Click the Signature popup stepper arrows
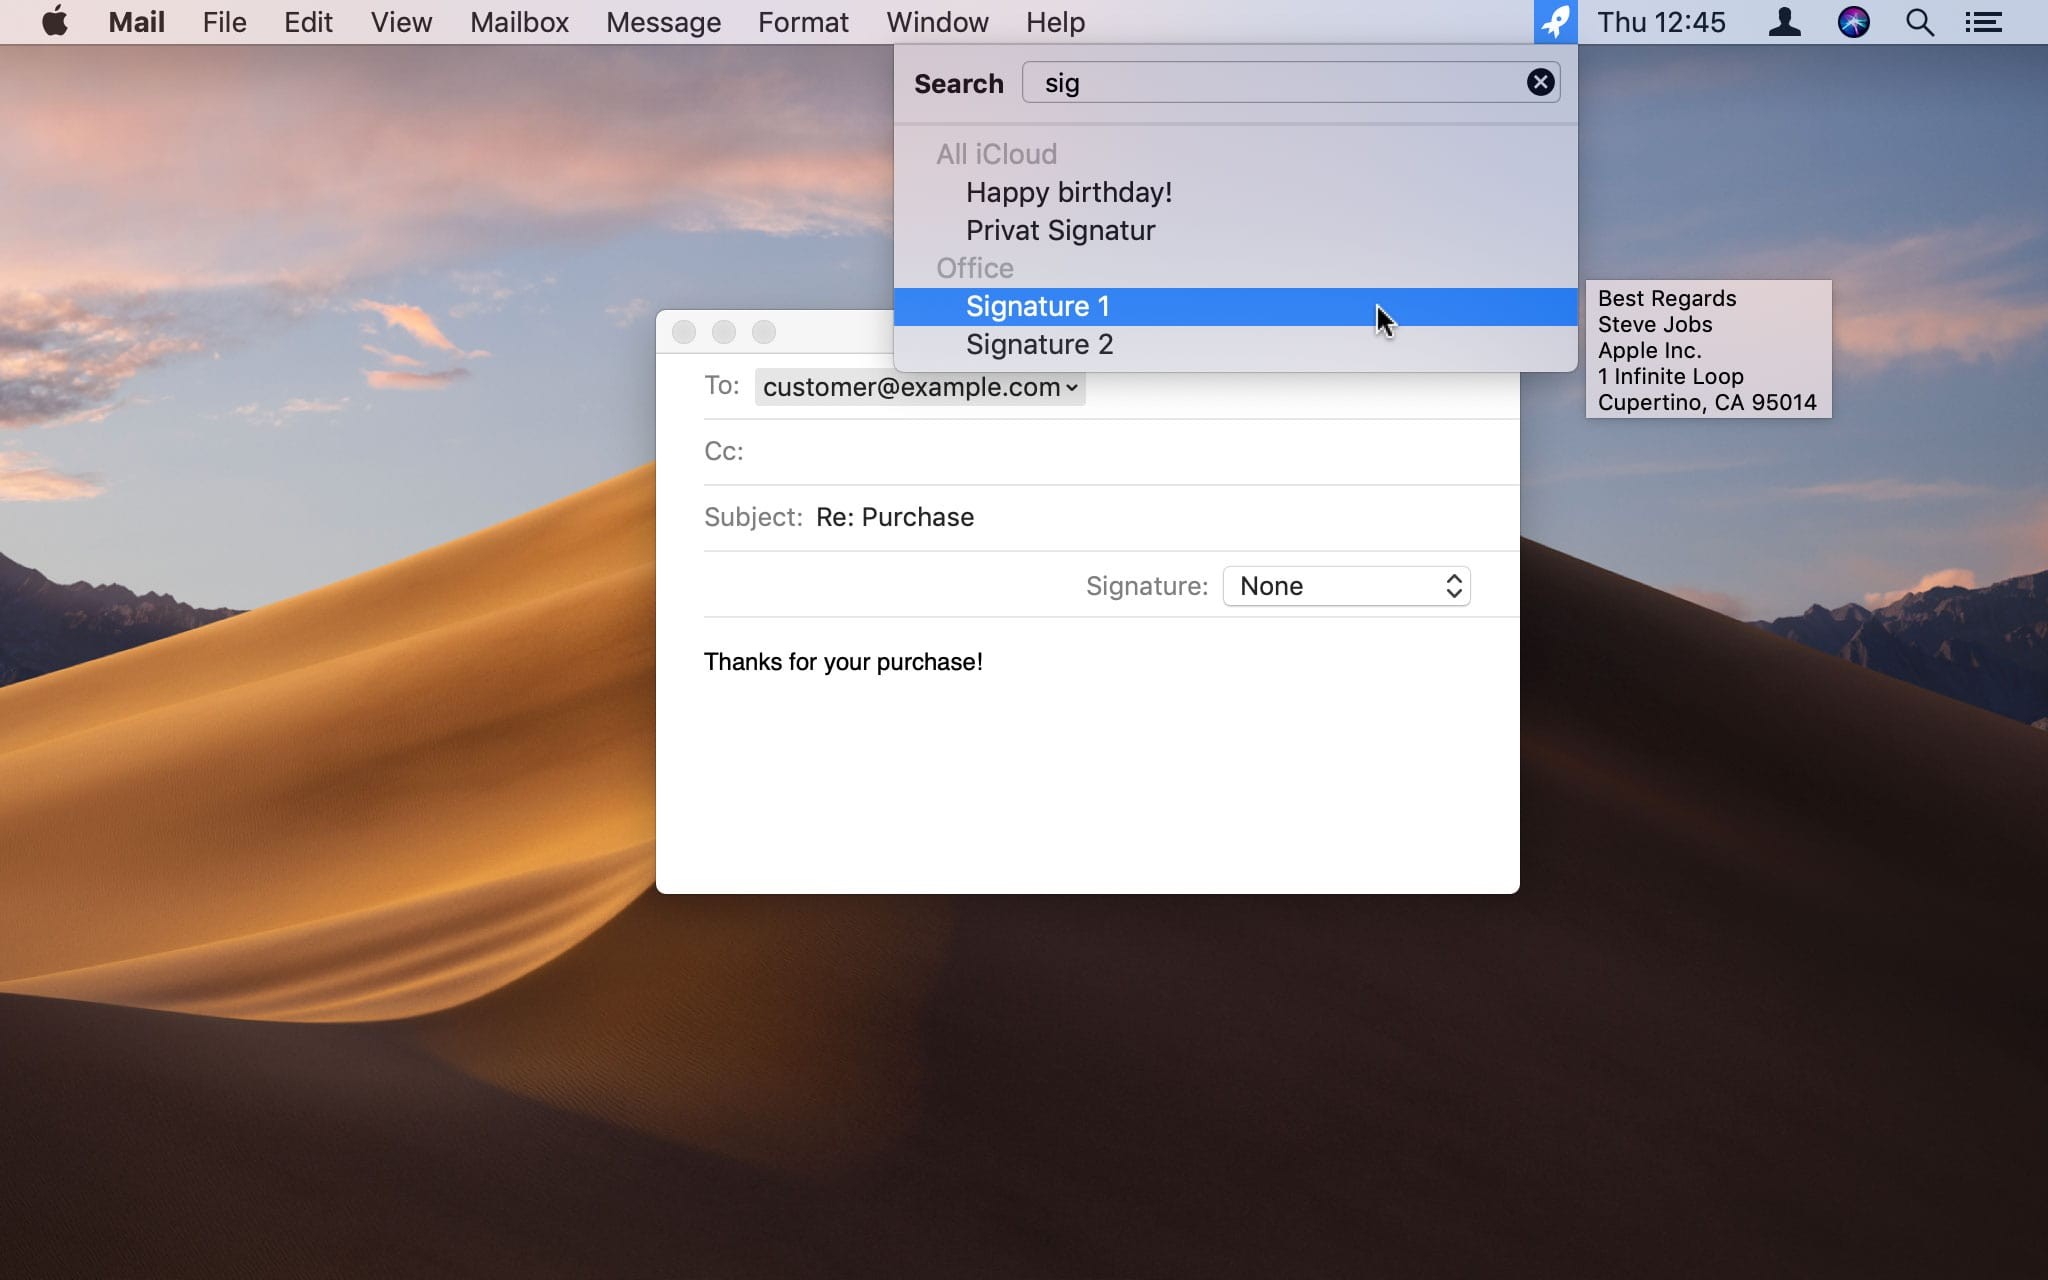This screenshot has width=2048, height=1280. [1452, 586]
